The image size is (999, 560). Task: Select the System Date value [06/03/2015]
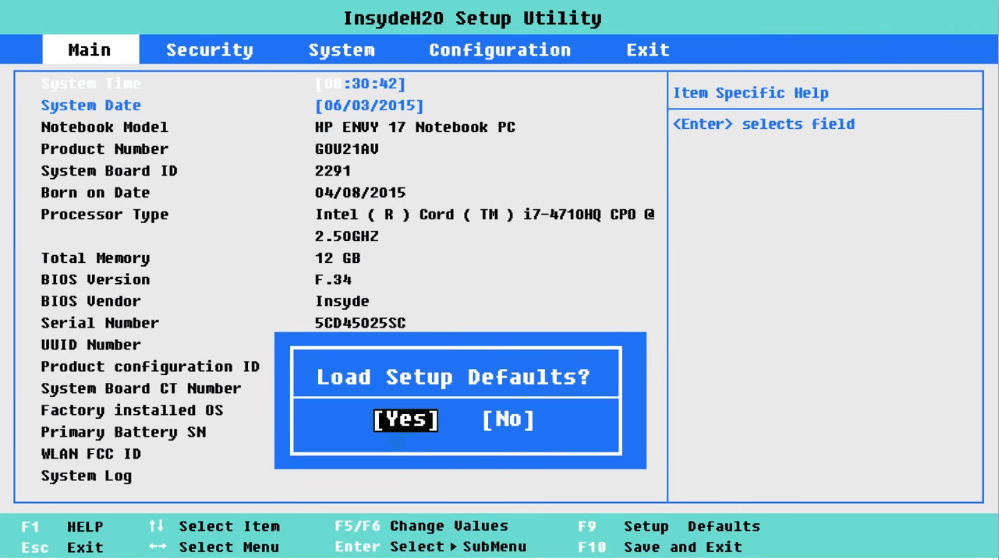[369, 105]
